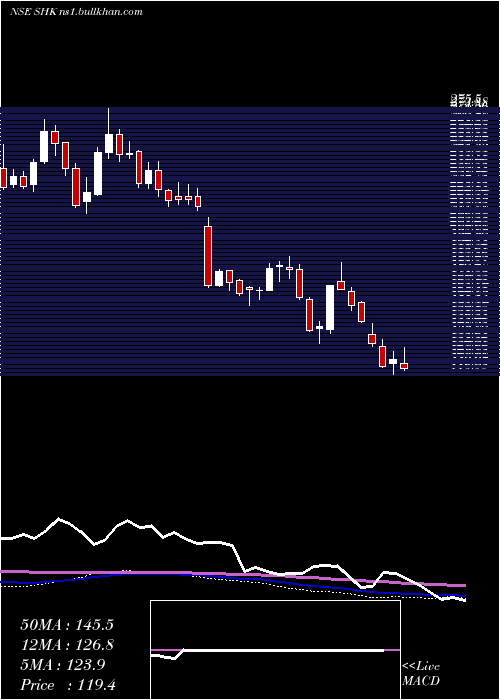Viewport: 500px width, 700px height.
Task: Click inside the MACD indicator box
Action: click(x=275, y=650)
